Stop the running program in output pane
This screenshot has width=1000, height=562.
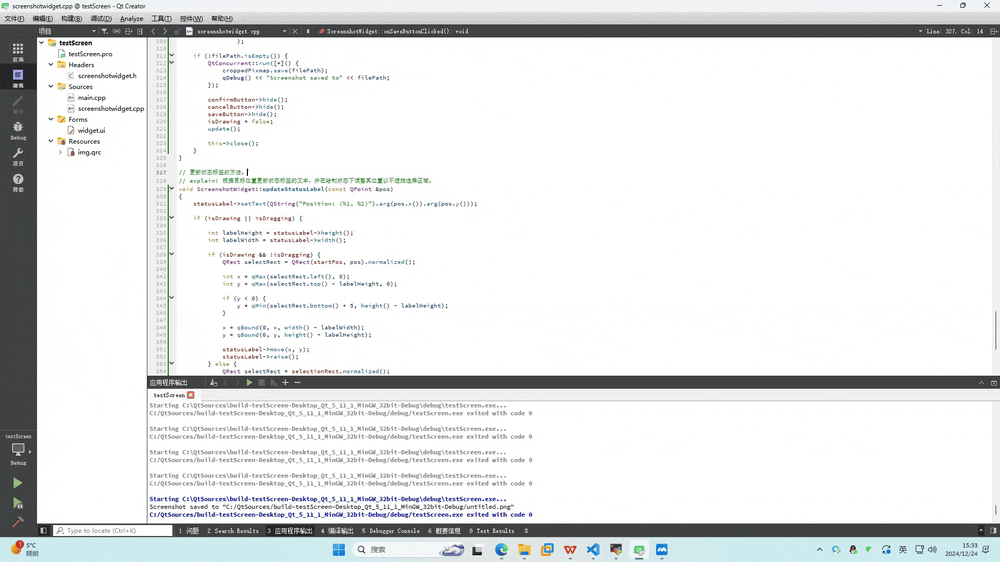point(261,383)
